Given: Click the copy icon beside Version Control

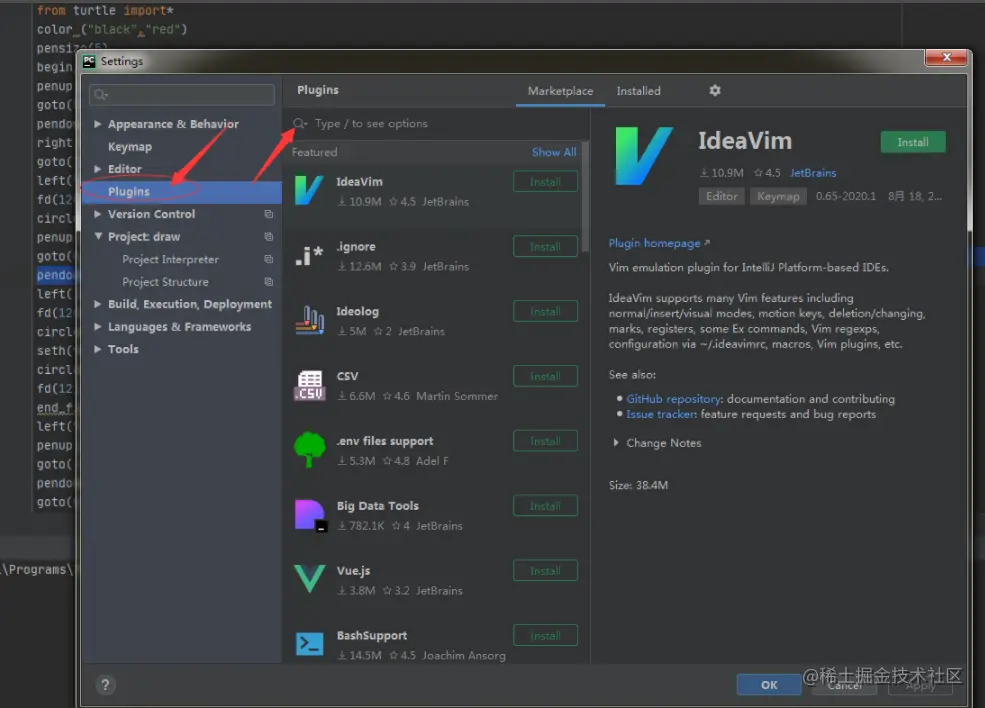Looking at the screenshot, I should click(269, 214).
